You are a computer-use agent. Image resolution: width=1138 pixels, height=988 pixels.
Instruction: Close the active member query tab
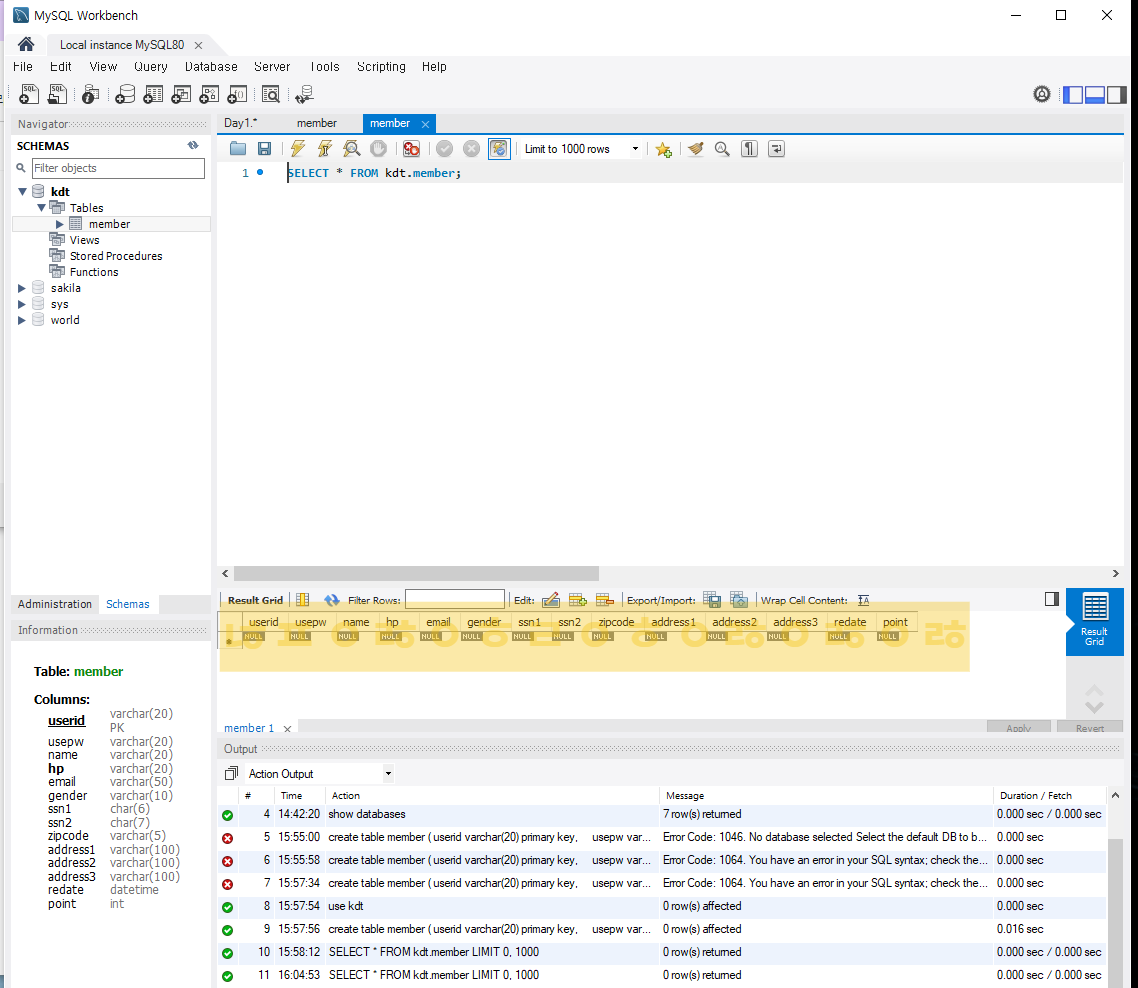click(425, 124)
